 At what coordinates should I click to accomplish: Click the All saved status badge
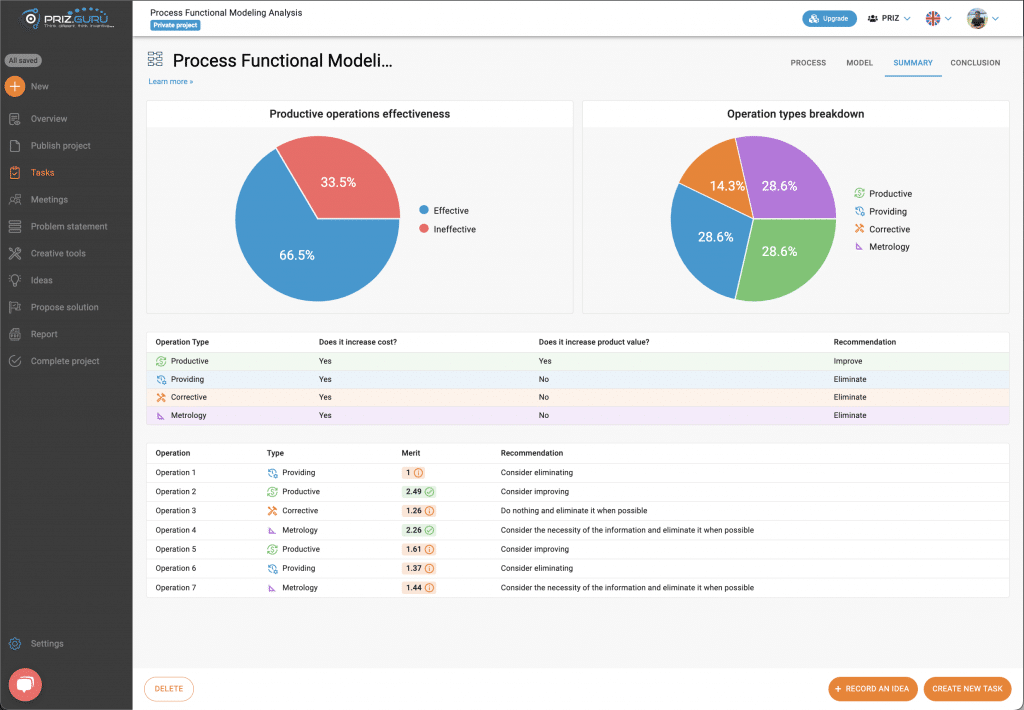[23, 60]
